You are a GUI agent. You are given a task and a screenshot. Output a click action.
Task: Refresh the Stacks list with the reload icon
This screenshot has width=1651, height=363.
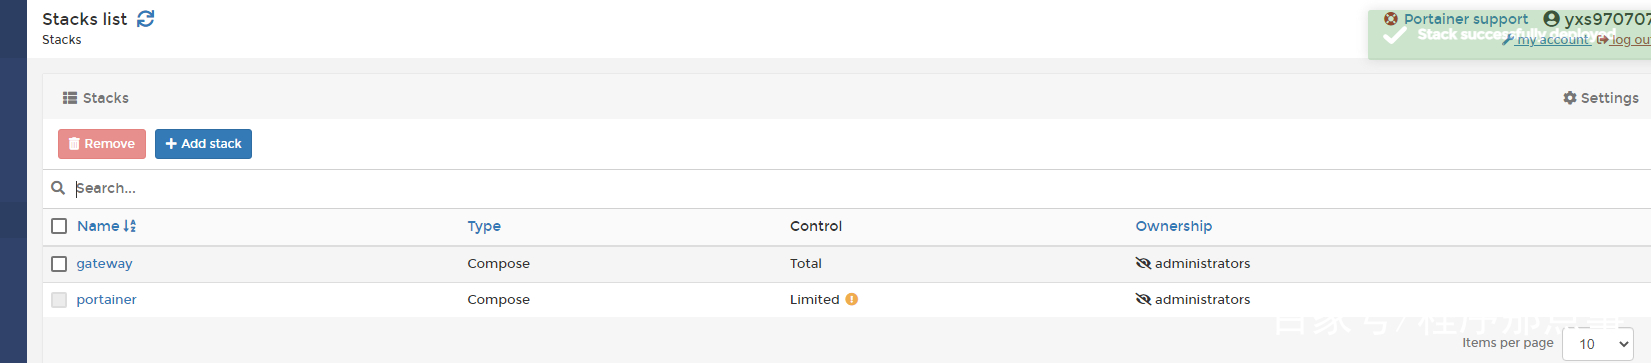146,19
